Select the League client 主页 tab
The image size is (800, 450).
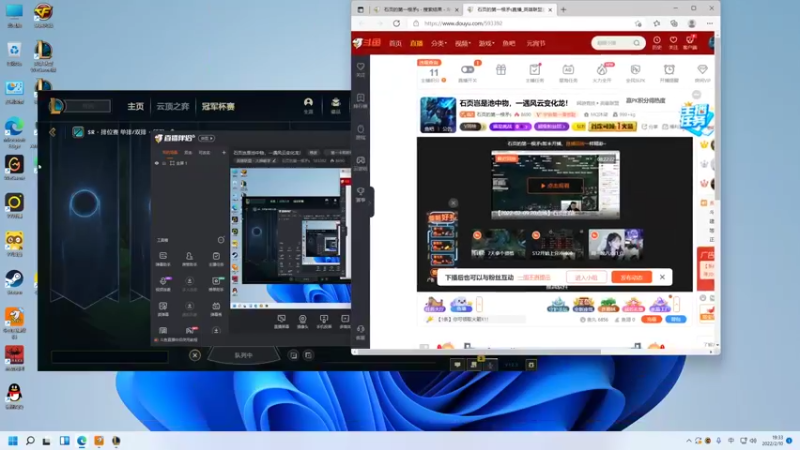(x=136, y=106)
